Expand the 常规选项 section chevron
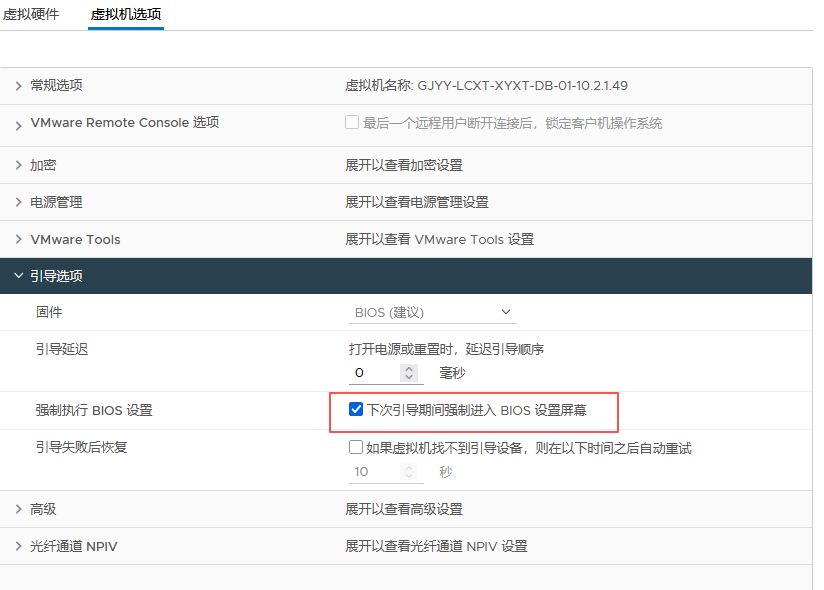Screen dimensions: 824x590 [18, 86]
